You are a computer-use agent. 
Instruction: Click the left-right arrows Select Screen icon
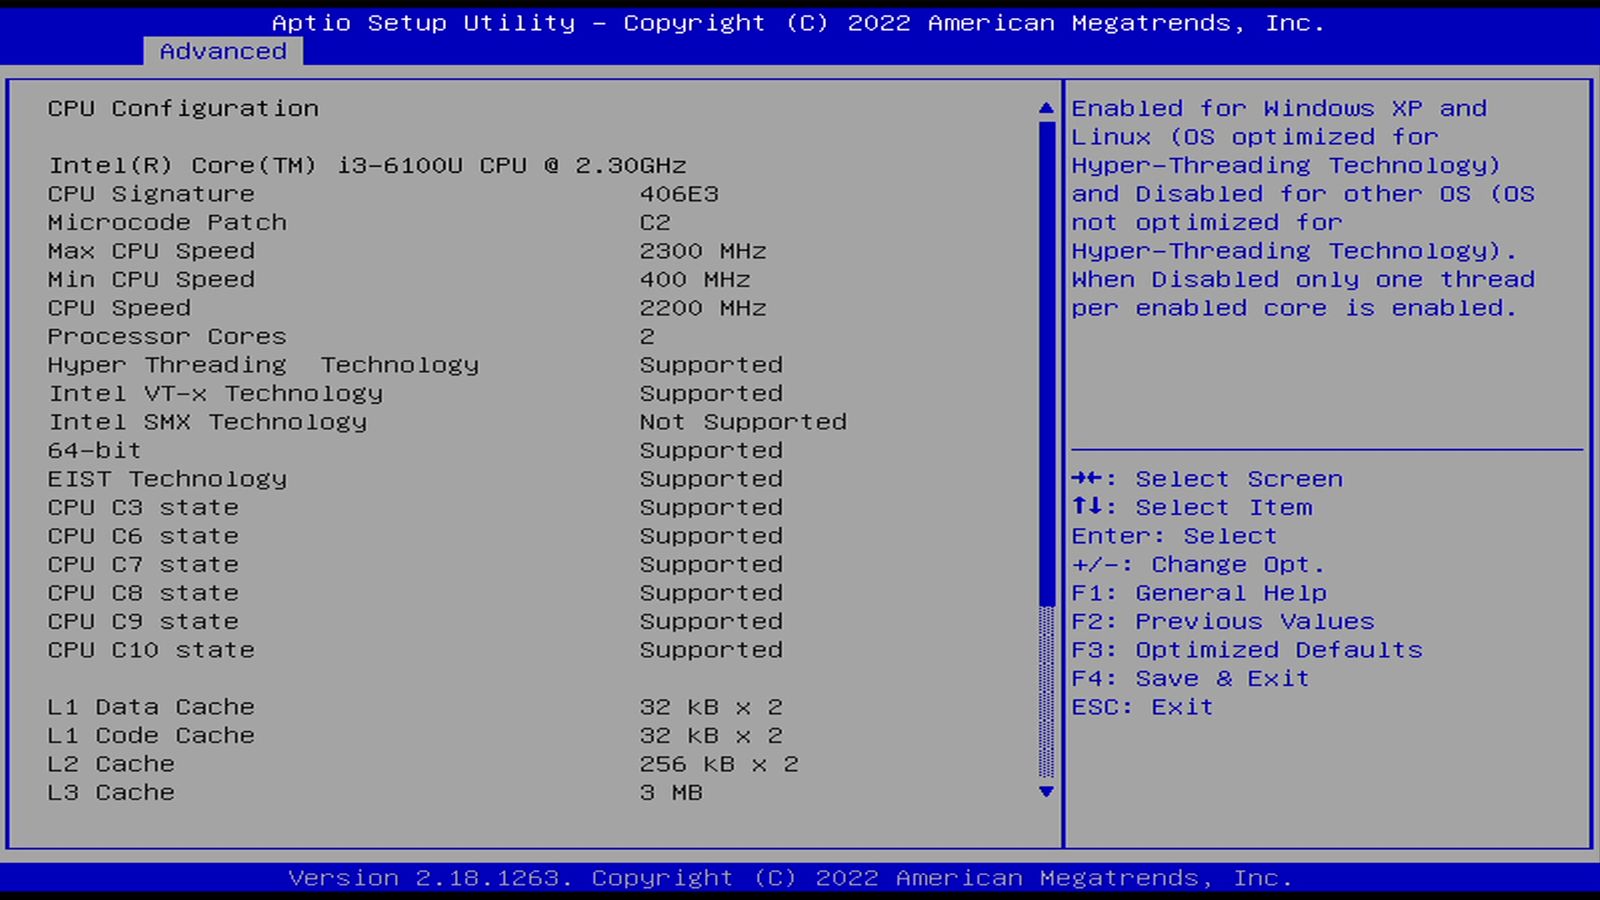[x=1087, y=479]
